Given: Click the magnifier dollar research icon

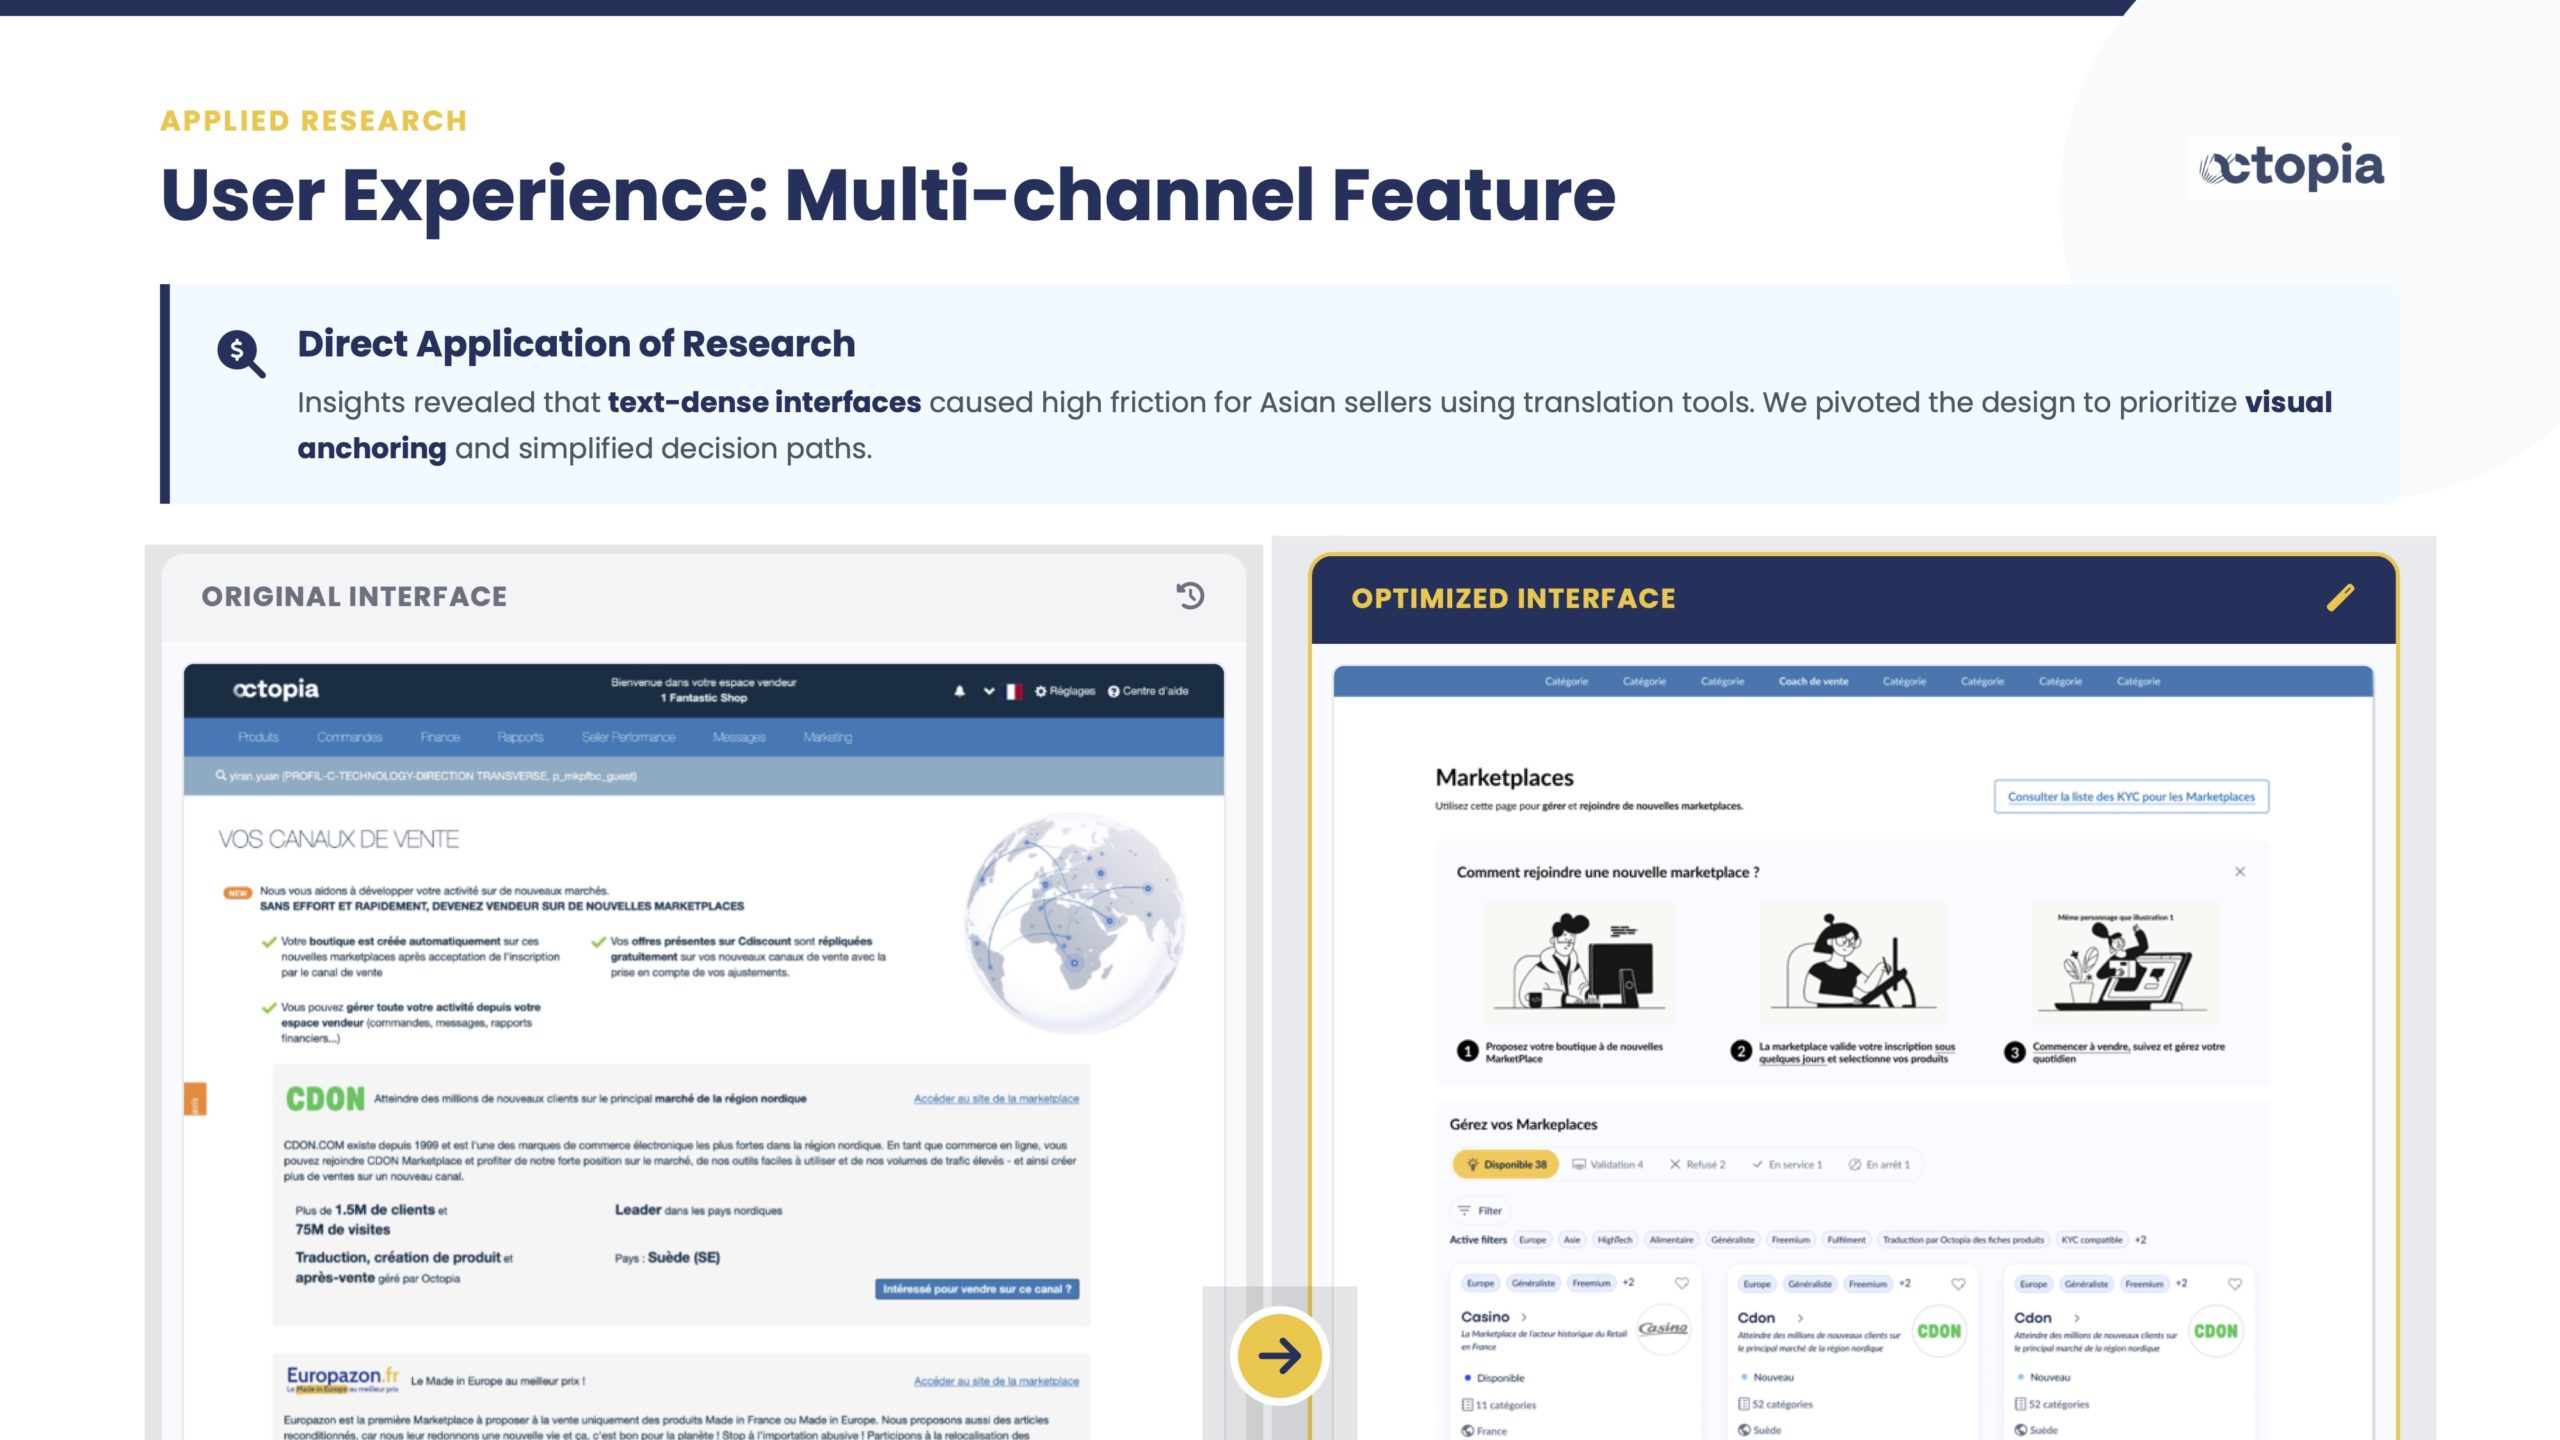Looking at the screenshot, I should (x=240, y=353).
